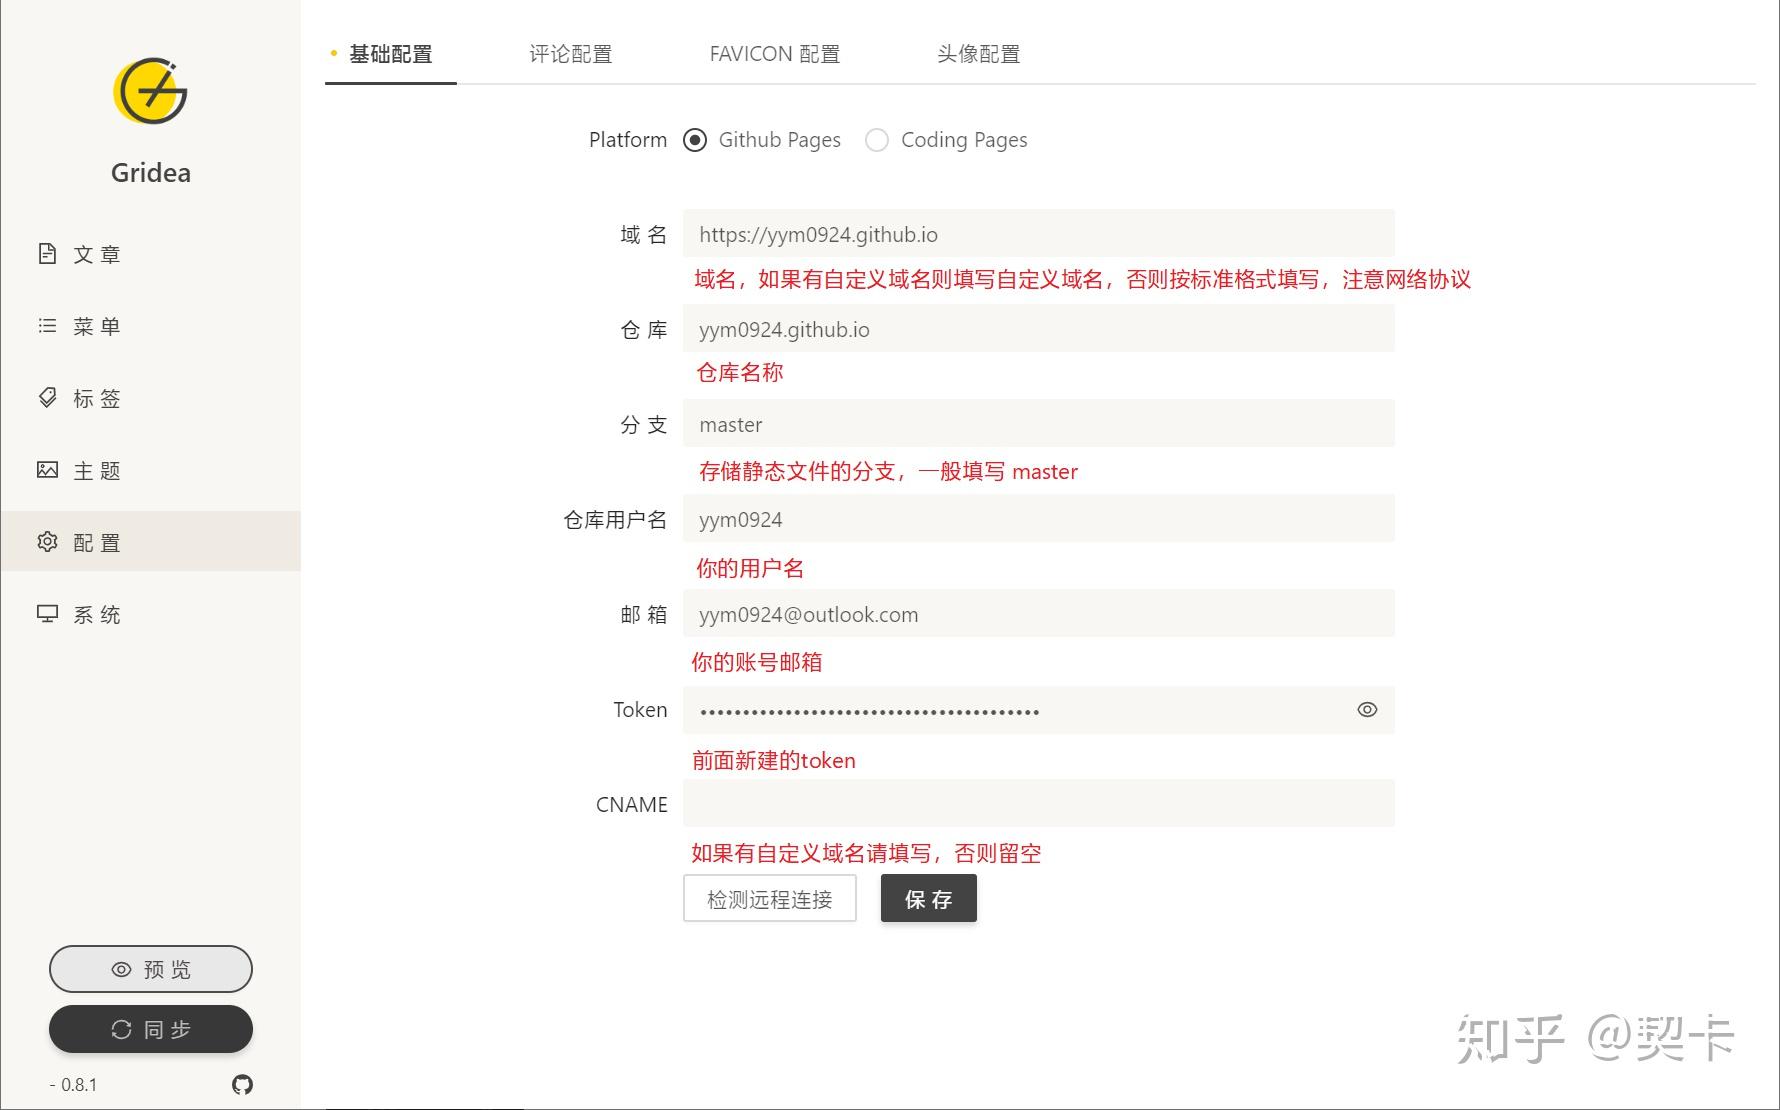This screenshot has width=1780, height=1110.
Task: Switch to the 头像配置 tab
Action: (978, 54)
